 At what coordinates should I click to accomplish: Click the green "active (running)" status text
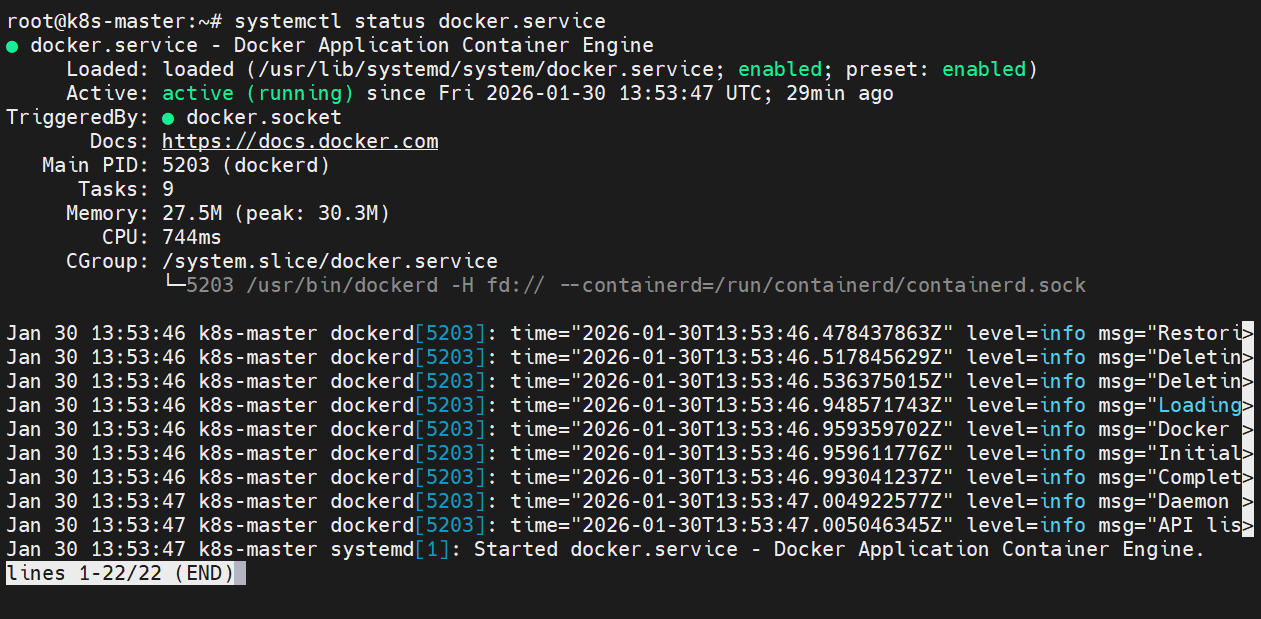tap(258, 93)
